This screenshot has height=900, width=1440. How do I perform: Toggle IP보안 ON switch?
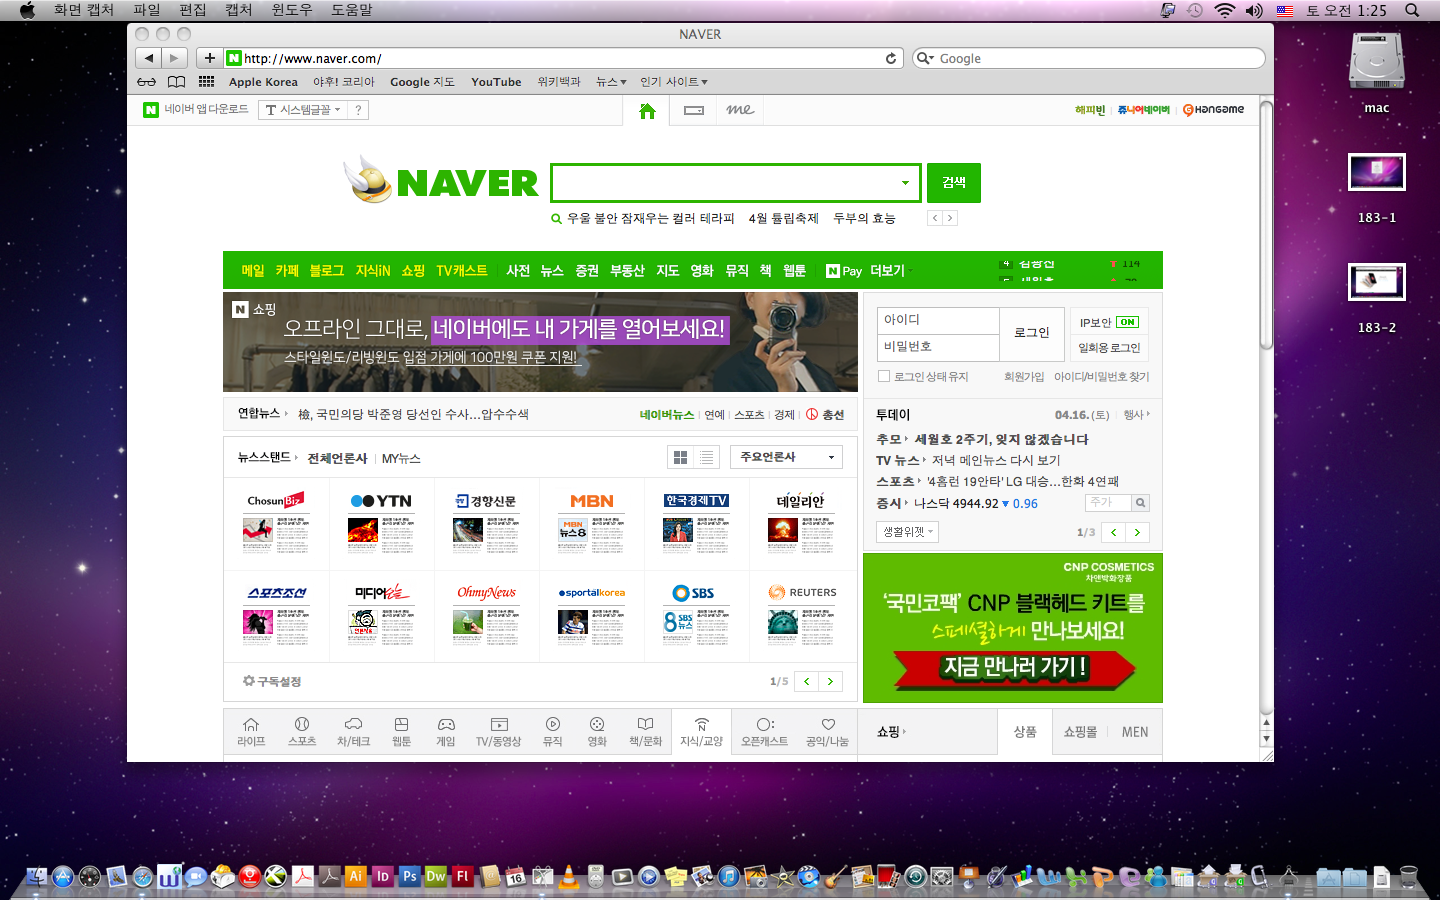click(1127, 322)
